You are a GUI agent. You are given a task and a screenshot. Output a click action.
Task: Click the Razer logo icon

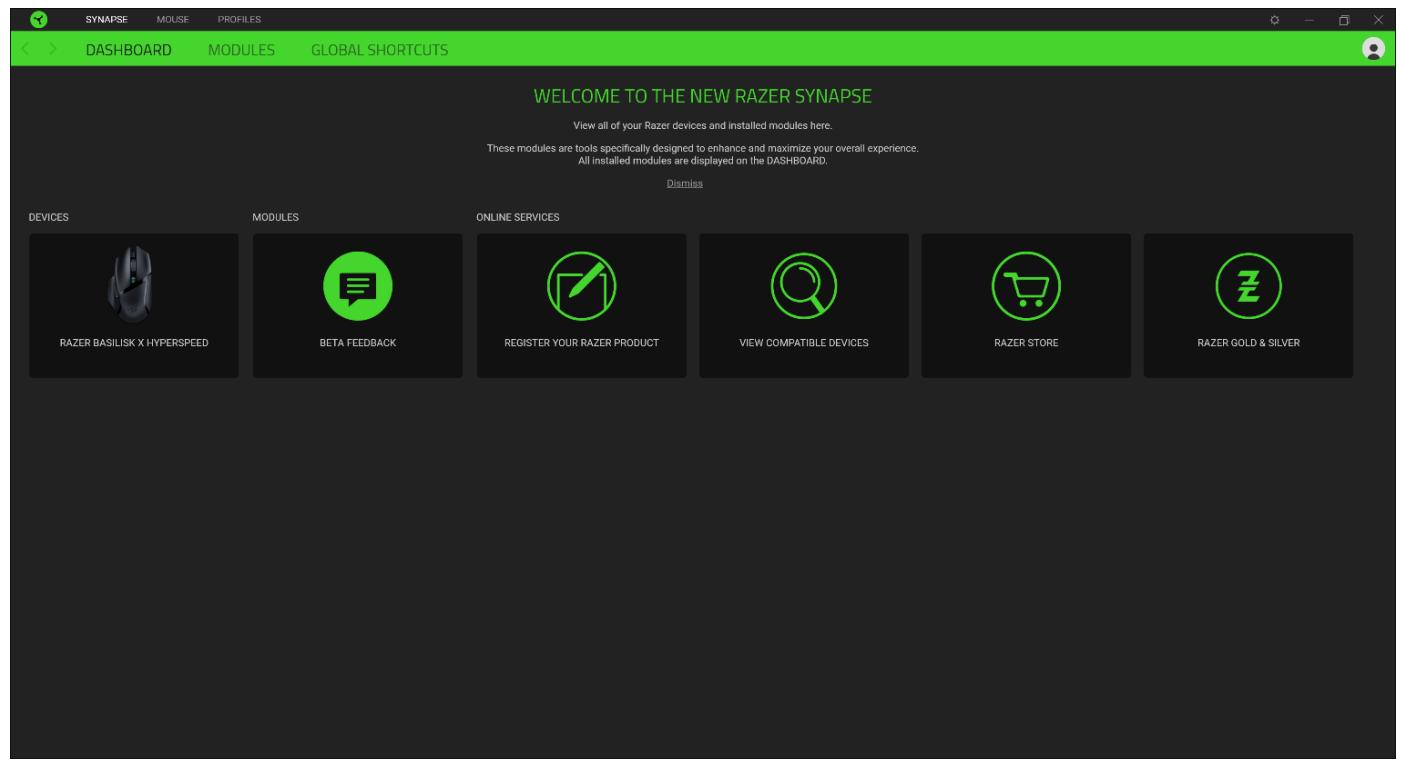[37, 19]
